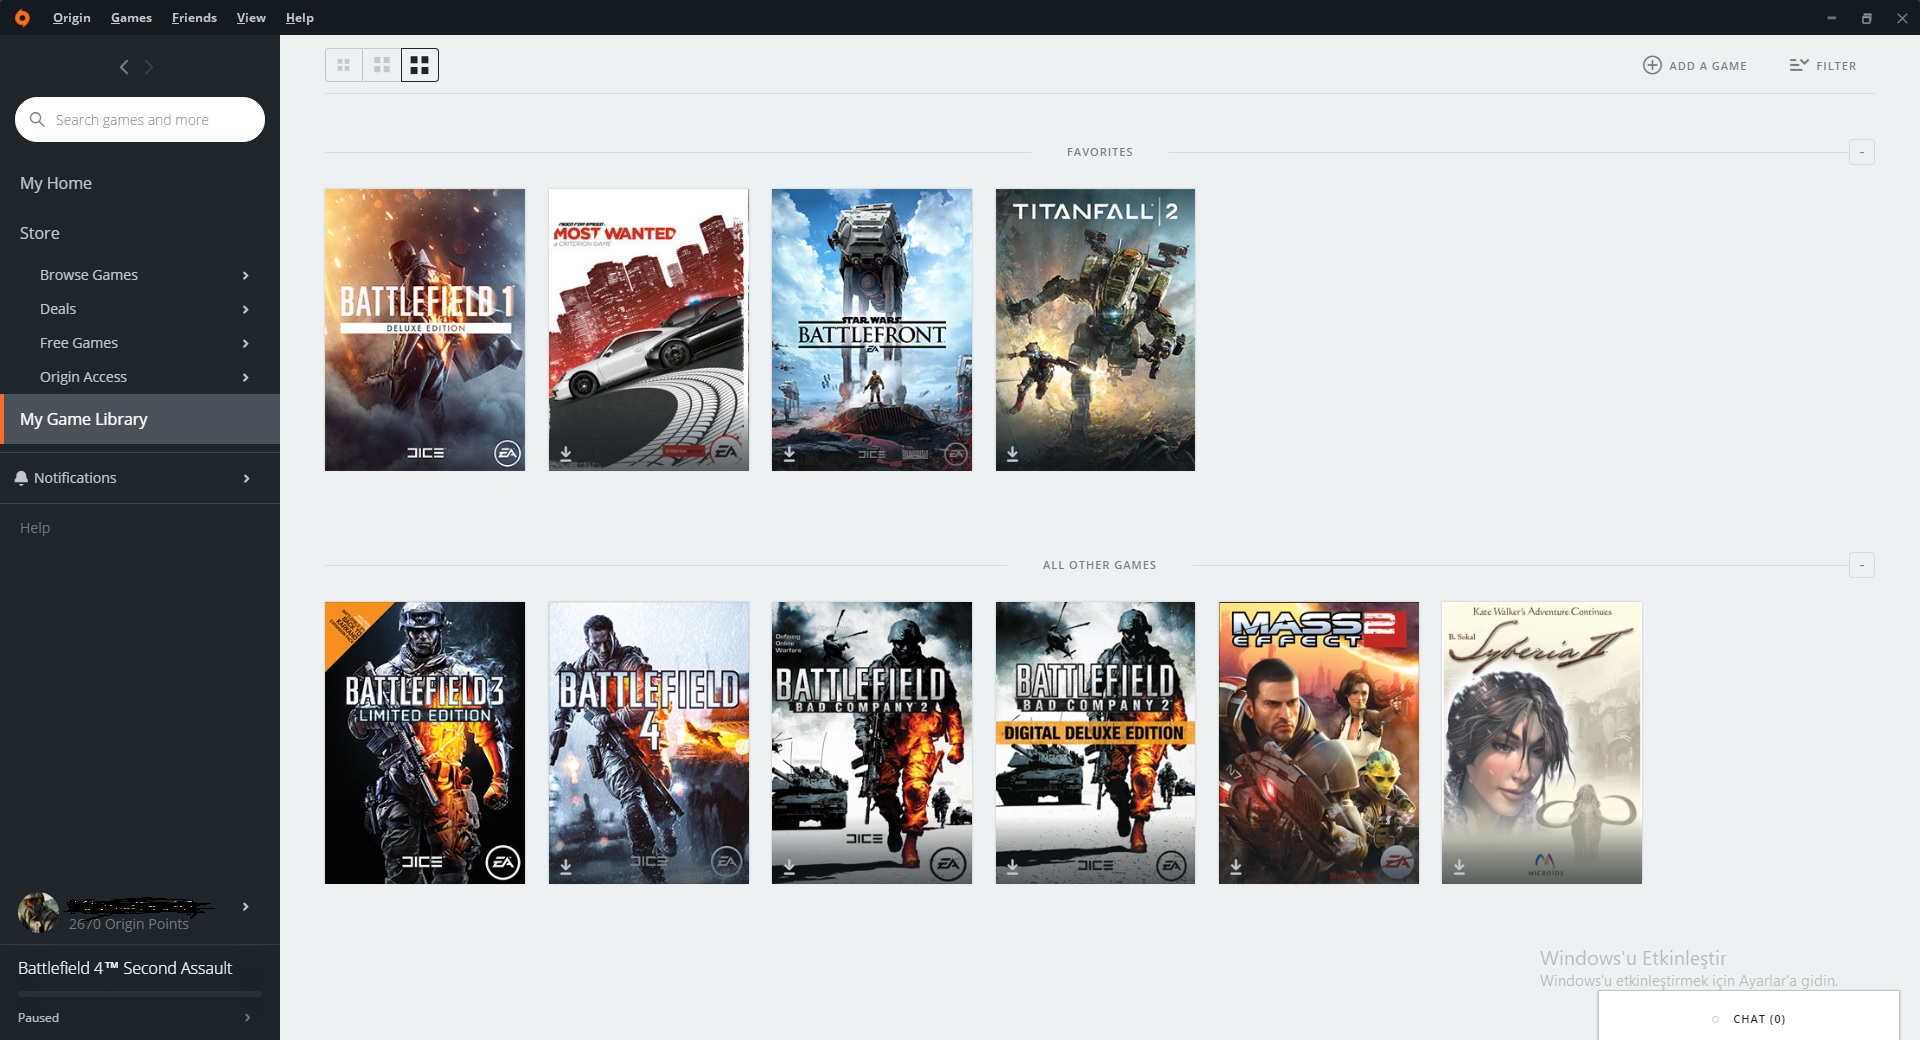1920x1040 pixels.
Task: Click download icon on Syberia II tile
Action: (1459, 867)
